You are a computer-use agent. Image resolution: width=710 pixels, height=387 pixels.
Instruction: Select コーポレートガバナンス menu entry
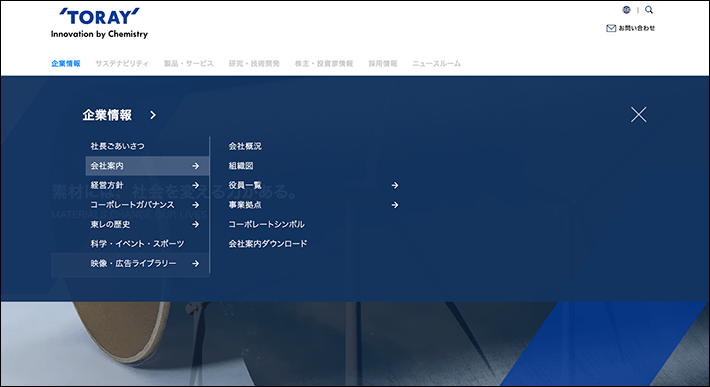tap(132, 205)
